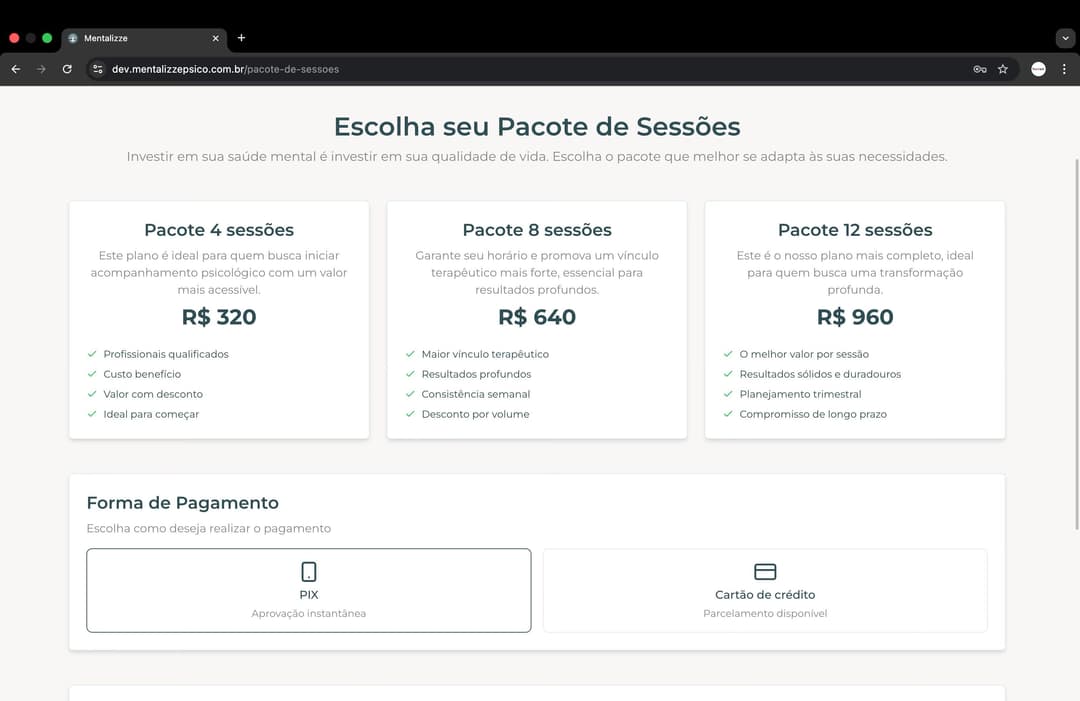The height and width of the screenshot is (701, 1080).
Task: Open the saved passwords key icon
Action: coord(980,69)
